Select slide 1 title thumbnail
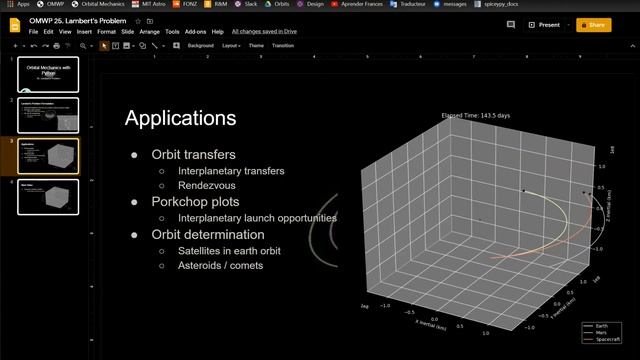The height and width of the screenshot is (360, 640). (x=48, y=75)
